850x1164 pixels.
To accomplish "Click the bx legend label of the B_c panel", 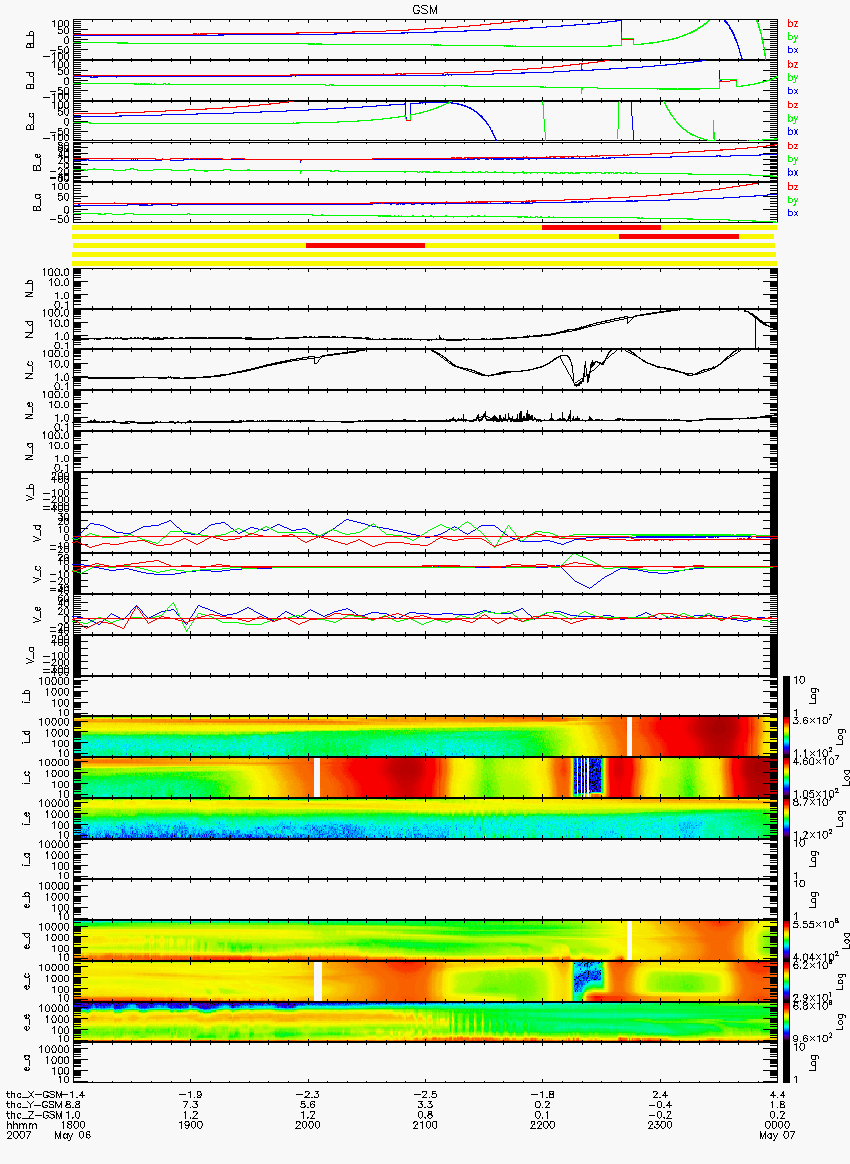I will [x=792, y=131].
